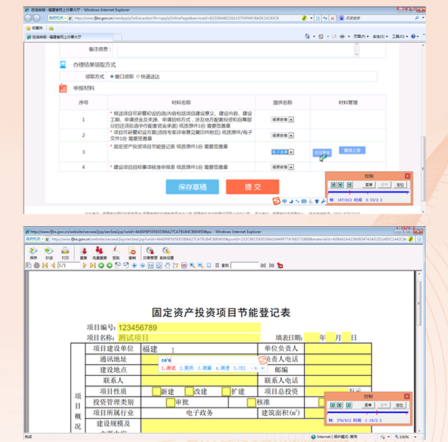This screenshot has width=448, height=442.
Task: Open the provision dropdown for material row 1
Action: coord(282,119)
